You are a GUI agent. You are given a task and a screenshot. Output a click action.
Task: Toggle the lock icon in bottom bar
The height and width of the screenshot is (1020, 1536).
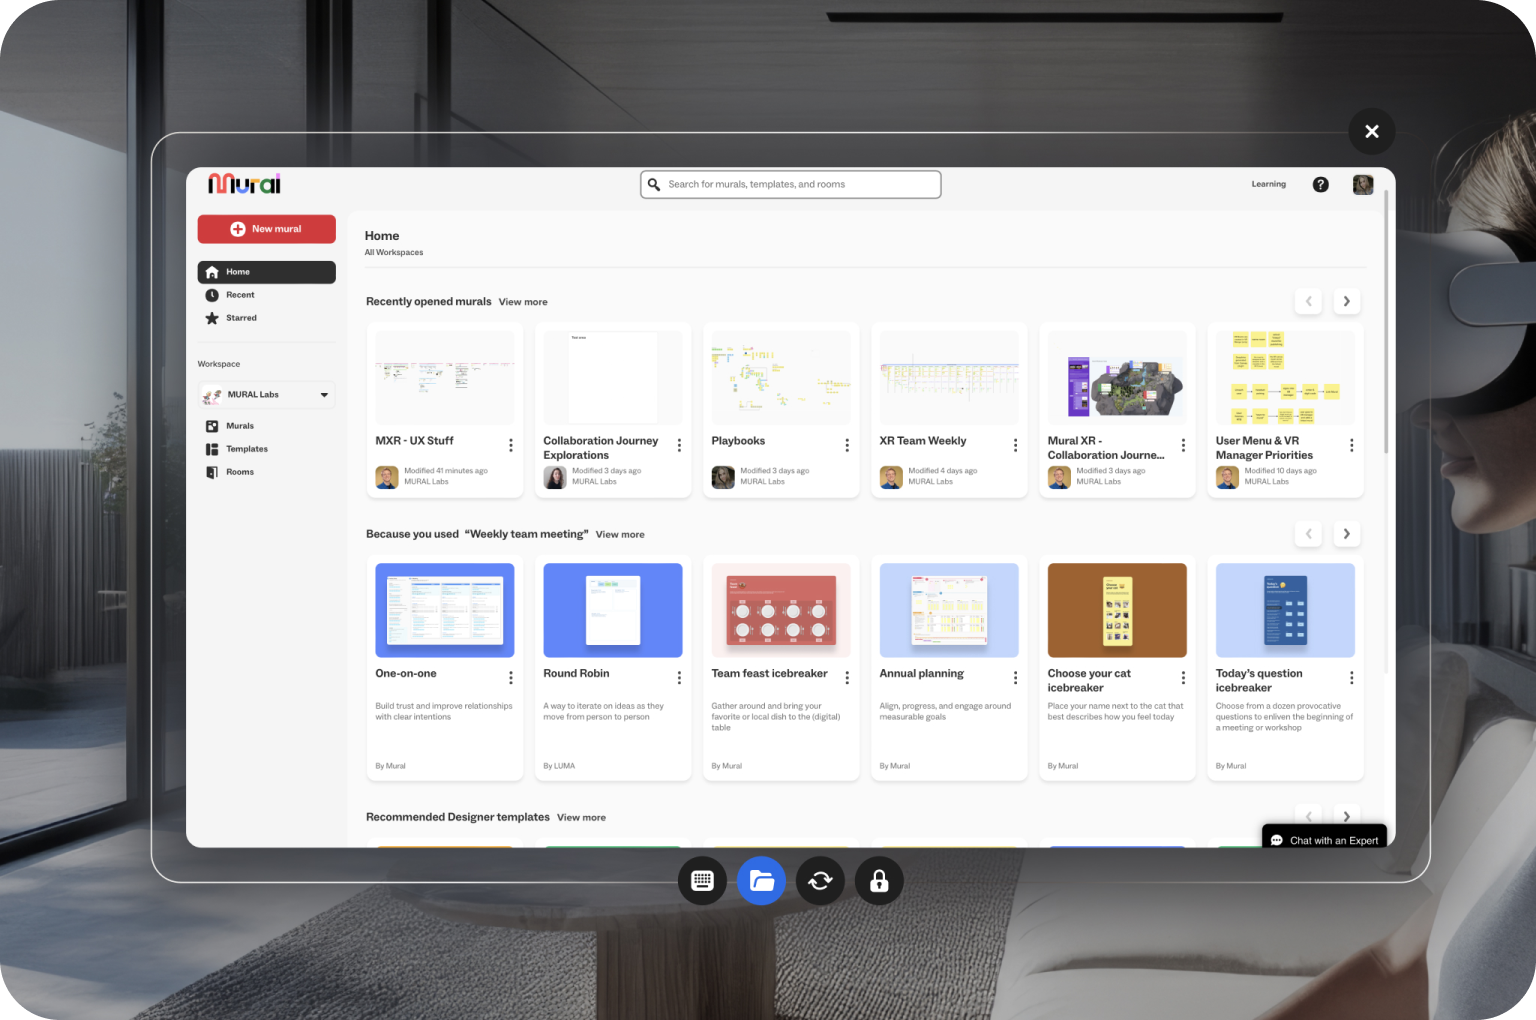click(879, 881)
